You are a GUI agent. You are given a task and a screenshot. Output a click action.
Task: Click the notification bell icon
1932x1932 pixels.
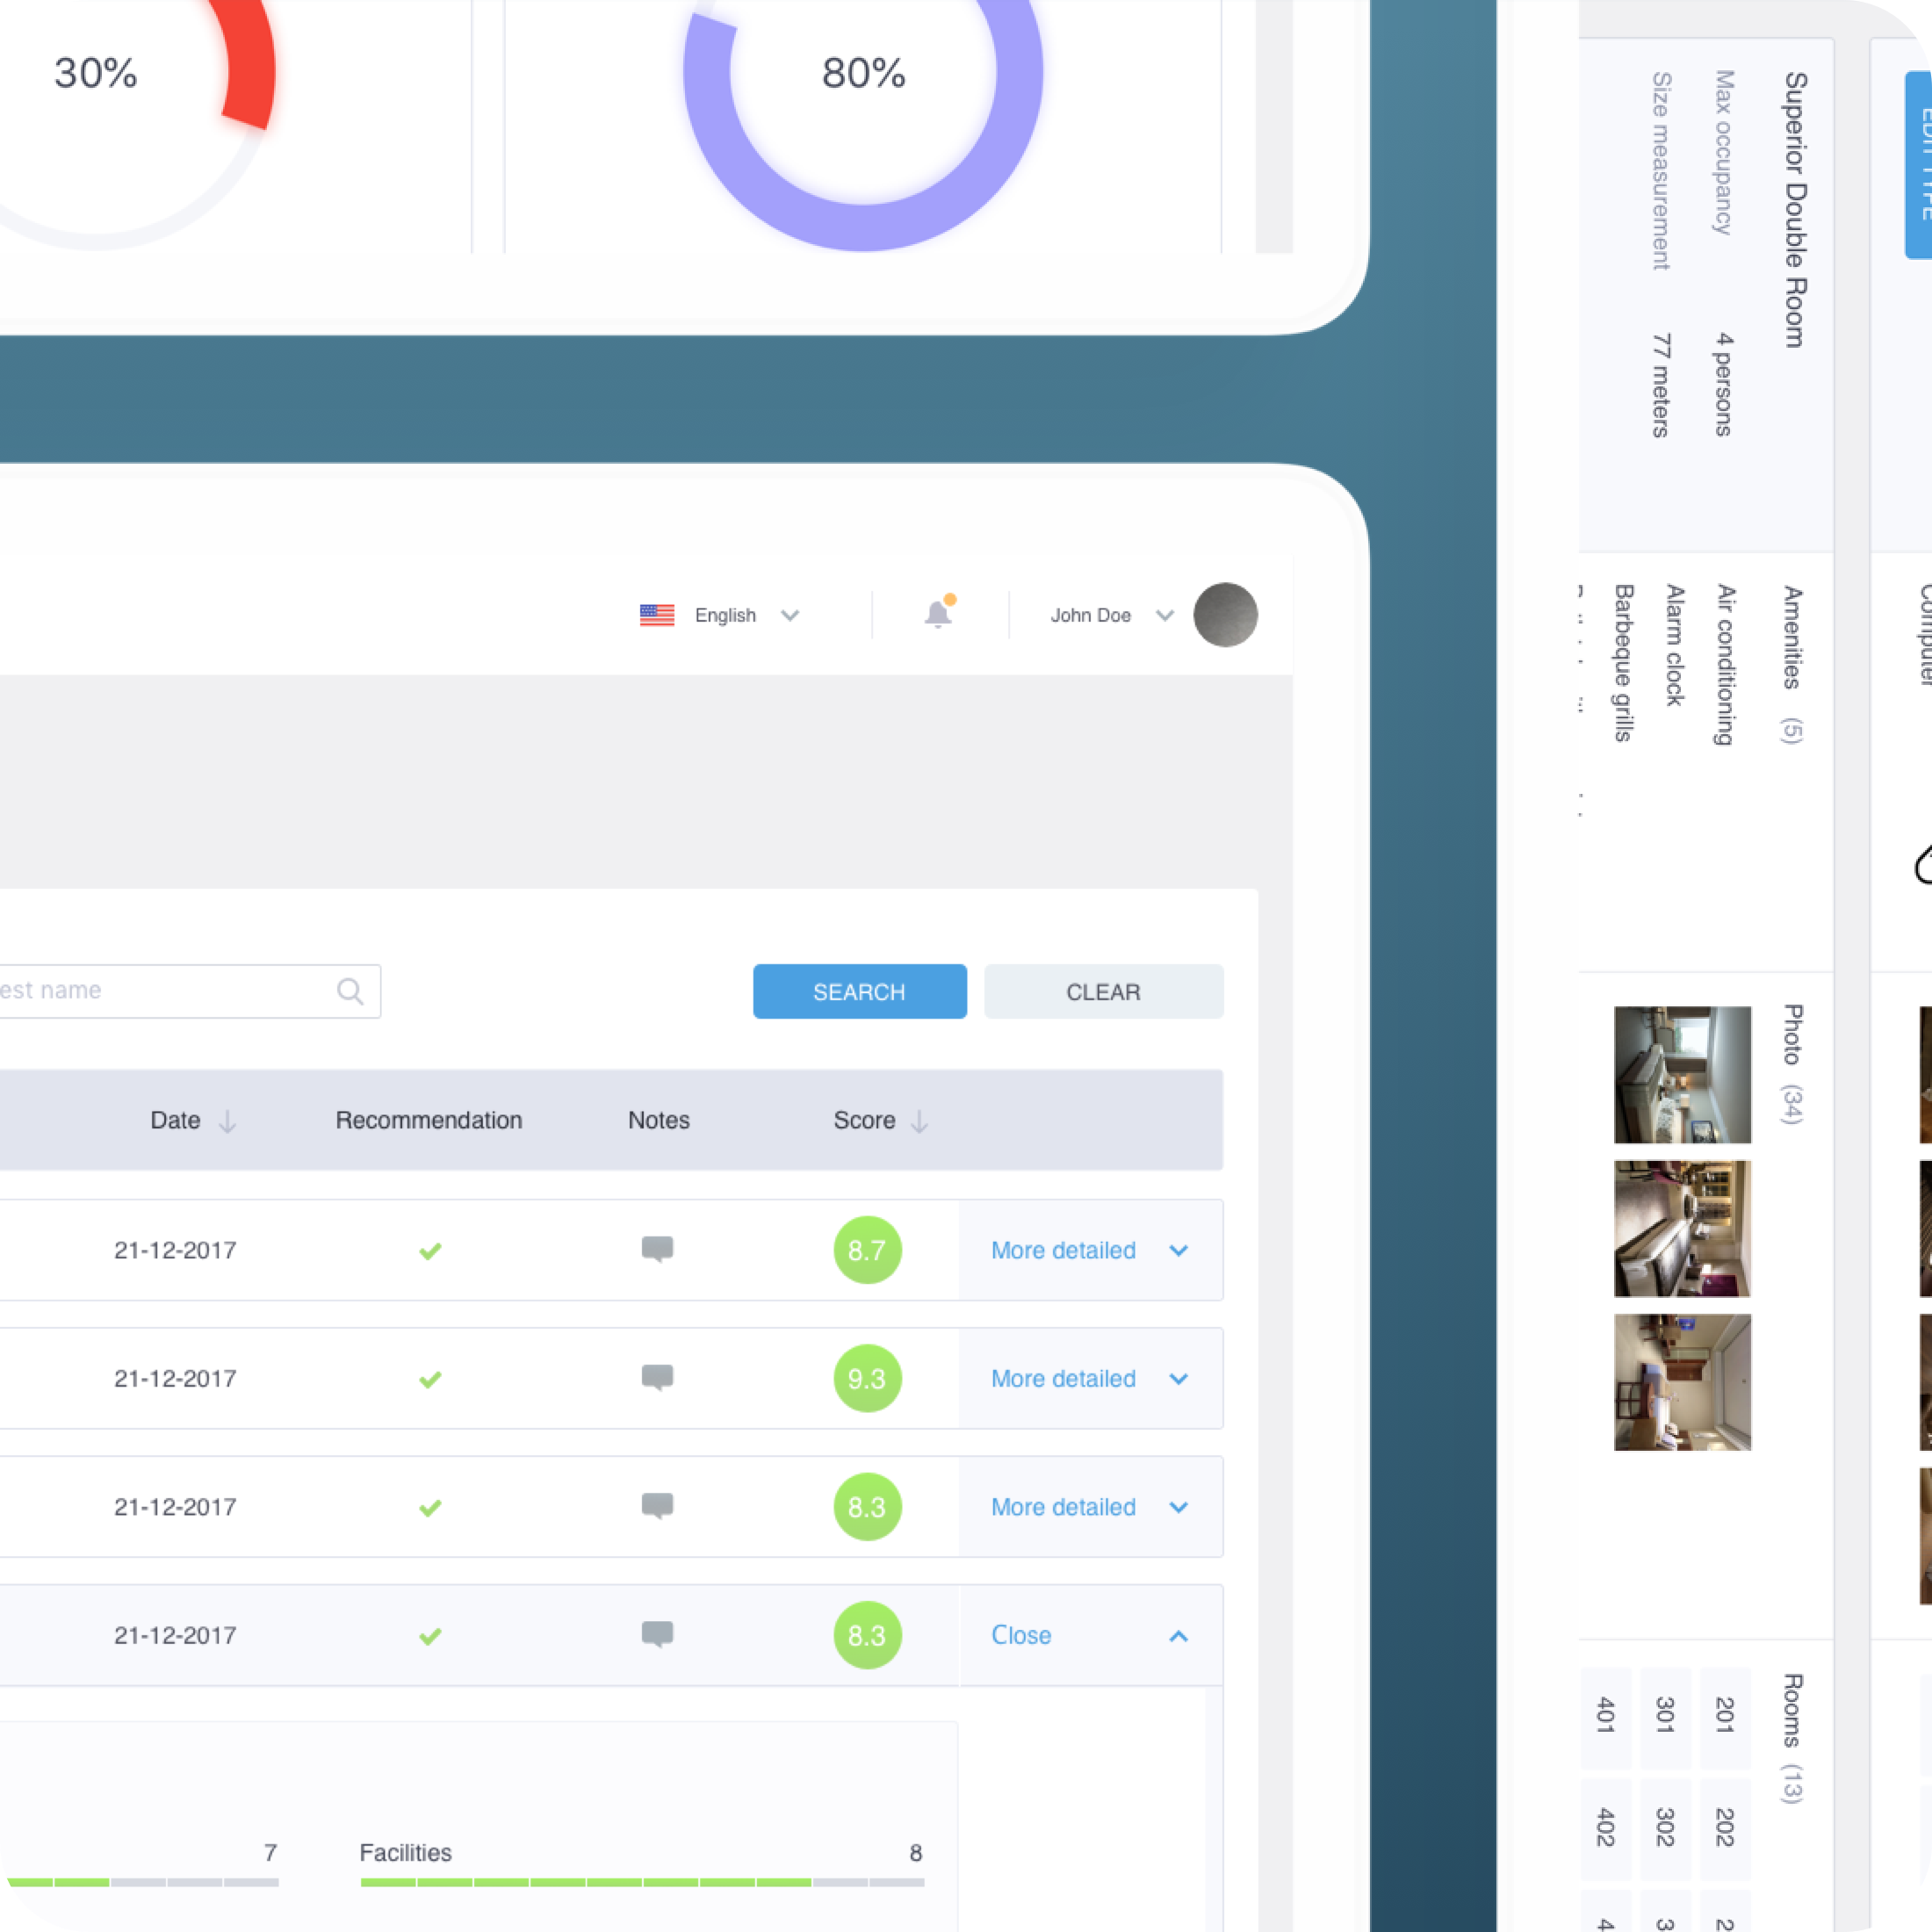937,614
